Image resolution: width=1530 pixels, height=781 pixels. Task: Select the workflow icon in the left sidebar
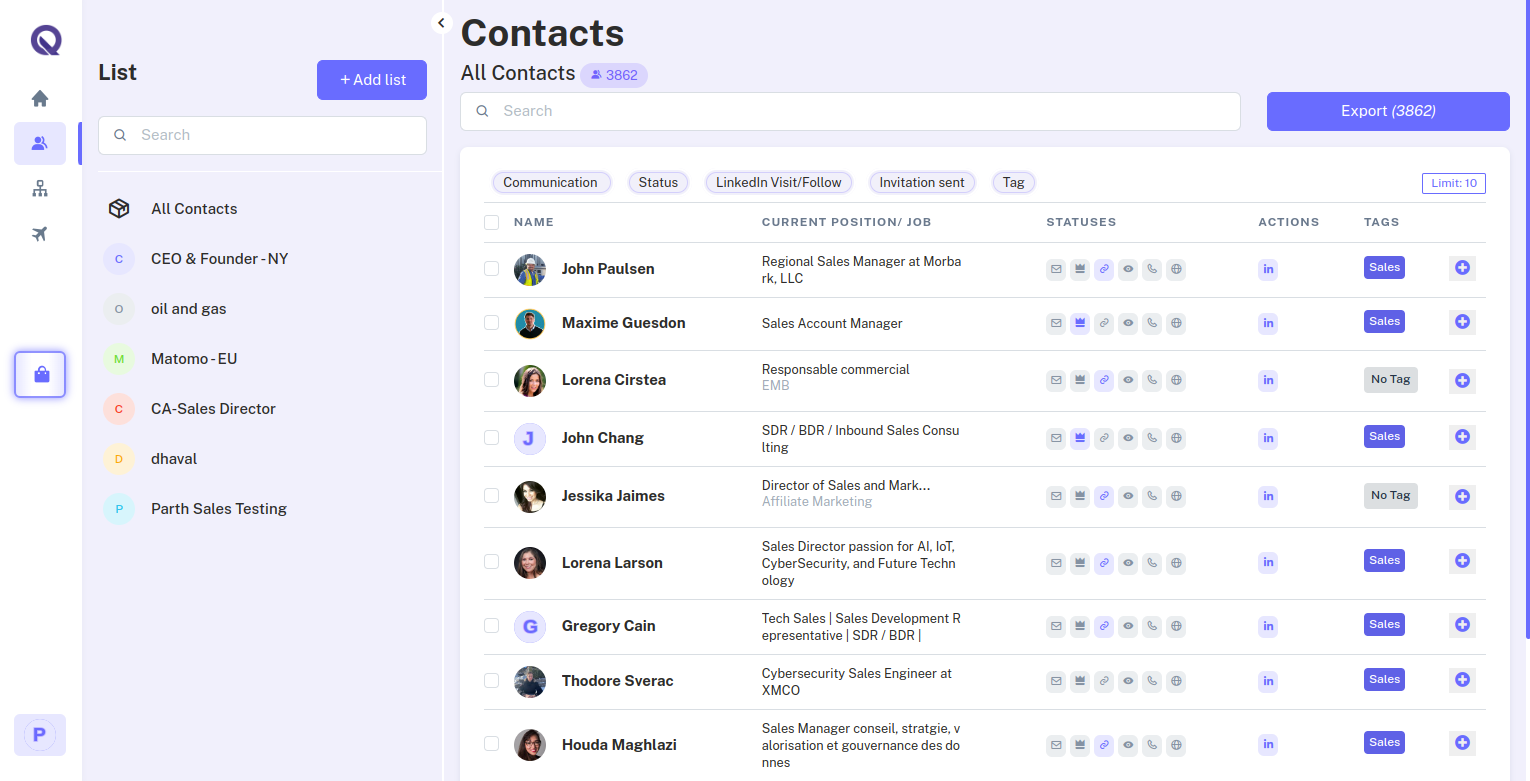click(39, 188)
